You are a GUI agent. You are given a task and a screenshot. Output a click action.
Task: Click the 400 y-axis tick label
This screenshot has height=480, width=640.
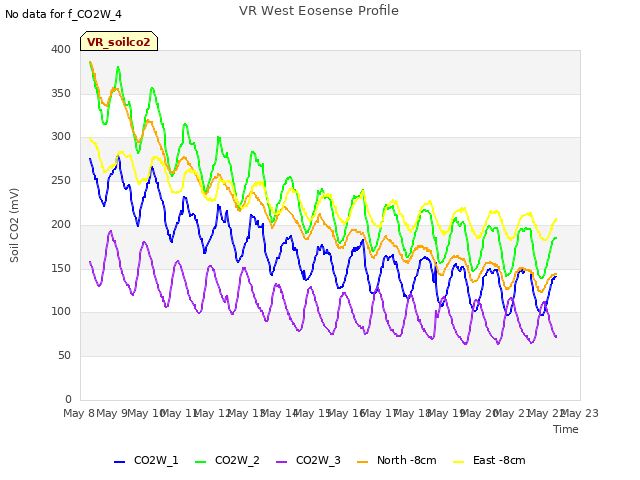(x=61, y=49)
